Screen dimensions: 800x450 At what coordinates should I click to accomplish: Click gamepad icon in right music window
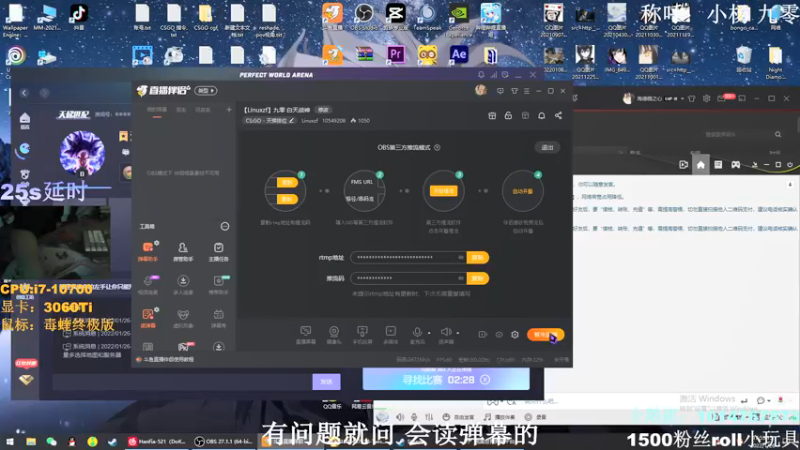(735, 165)
